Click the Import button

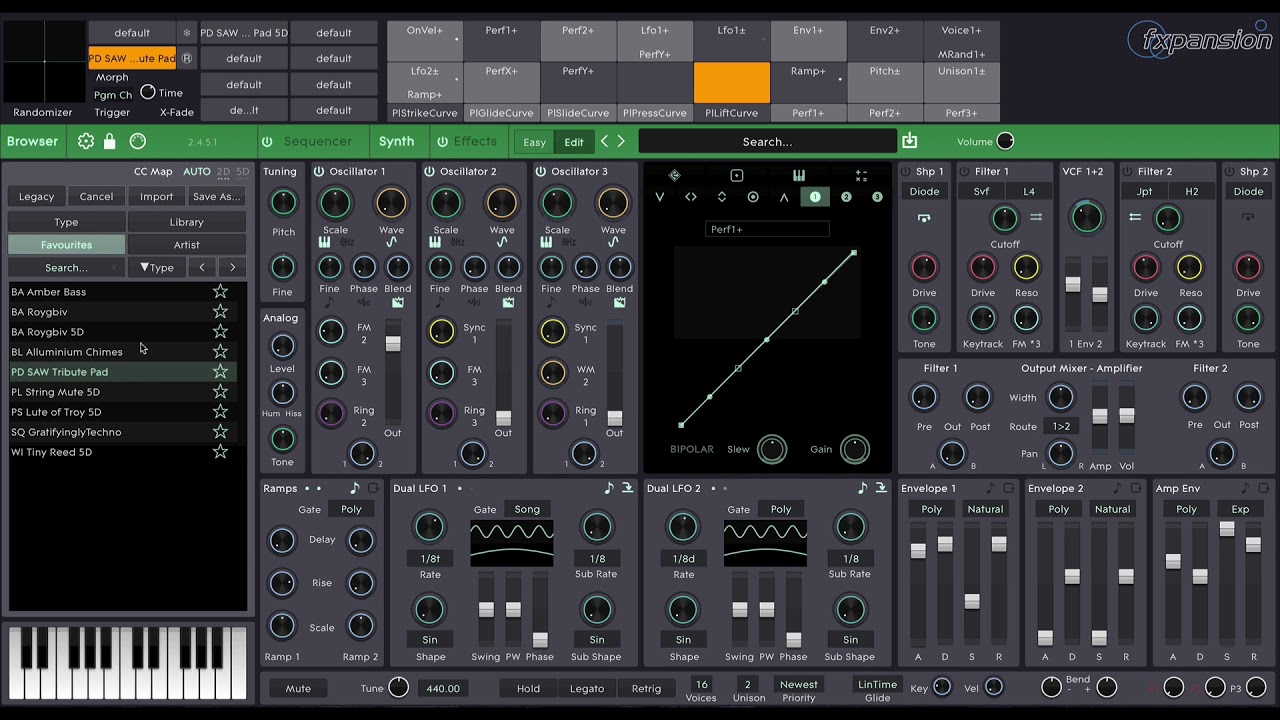coord(156,197)
